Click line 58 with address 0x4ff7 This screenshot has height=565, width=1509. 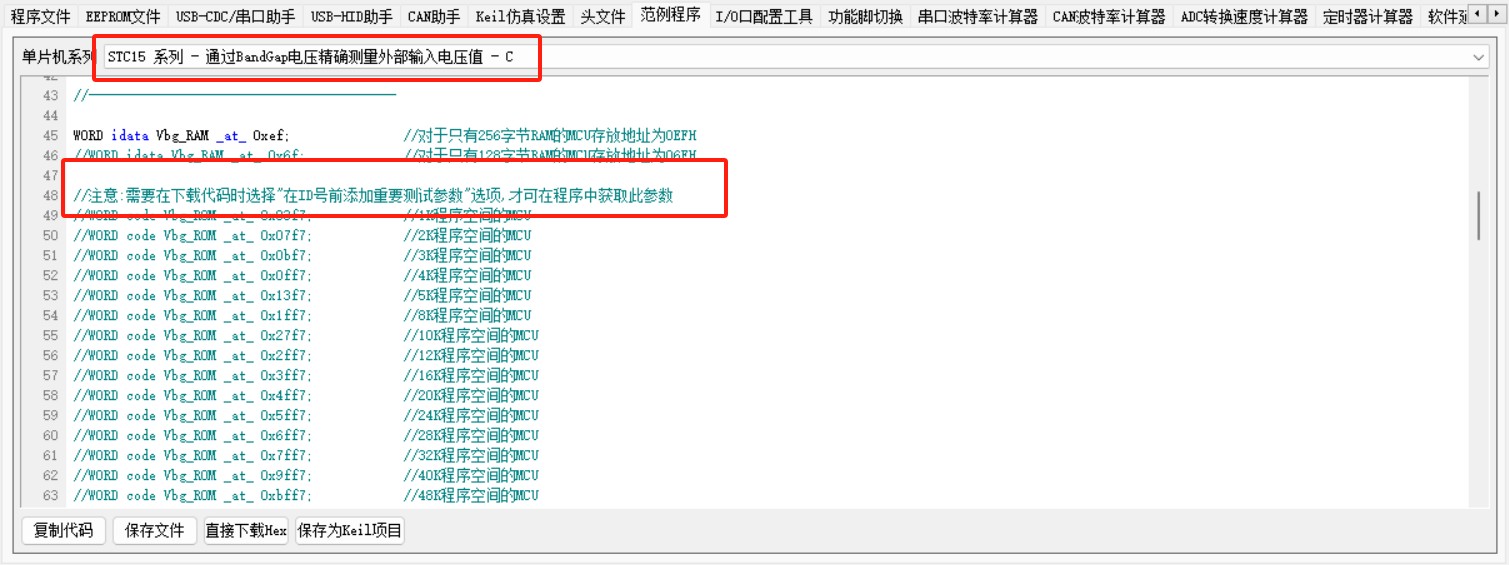pos(192,395)
